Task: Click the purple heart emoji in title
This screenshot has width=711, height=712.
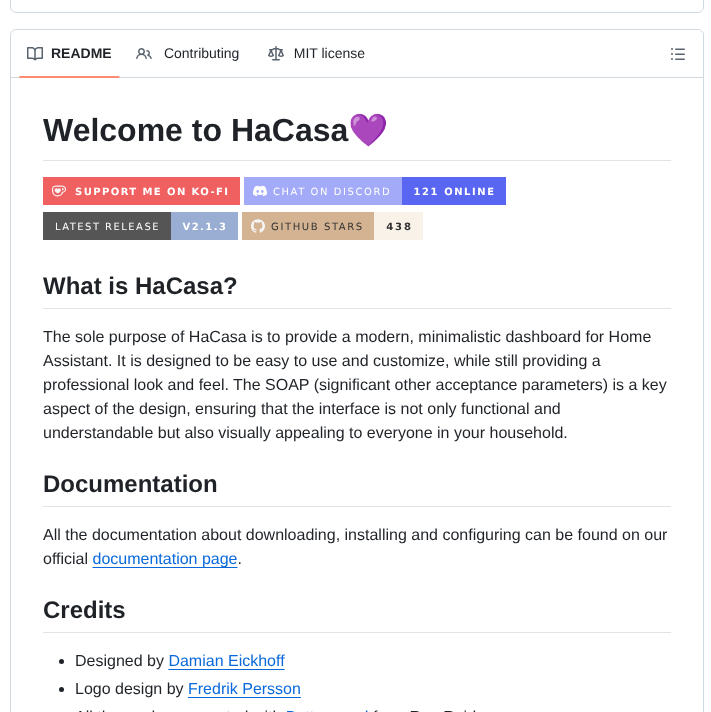Action: pyautogui.click(x=368, y=130)
